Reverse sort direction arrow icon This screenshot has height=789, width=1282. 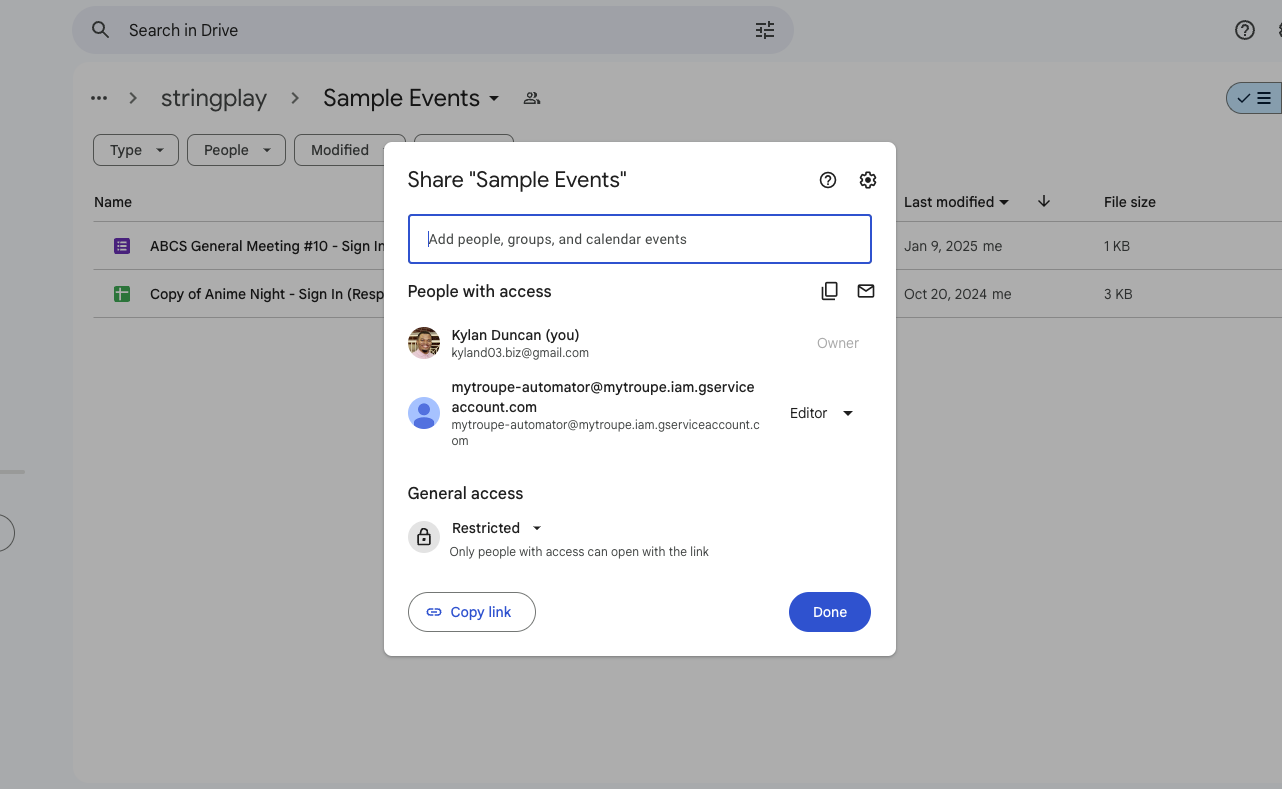(1044, 202)
